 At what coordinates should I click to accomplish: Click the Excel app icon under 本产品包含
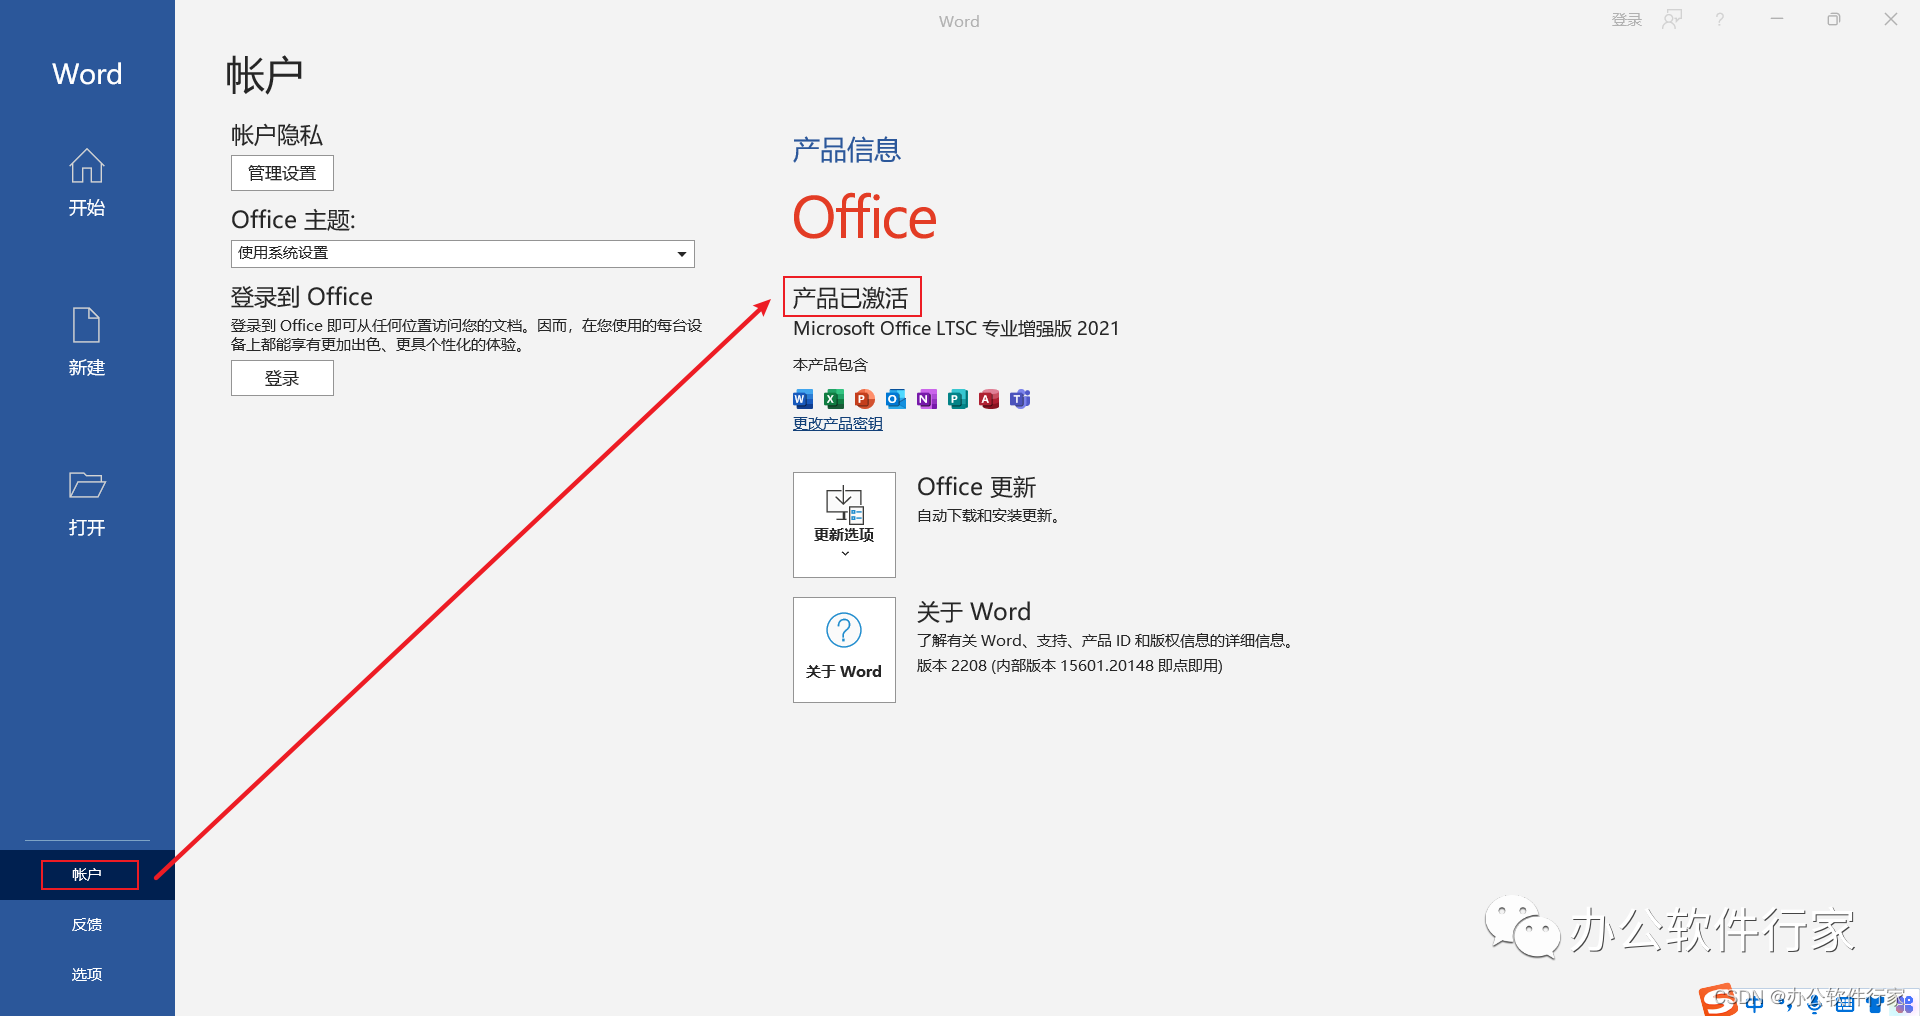tap(834, 399)
